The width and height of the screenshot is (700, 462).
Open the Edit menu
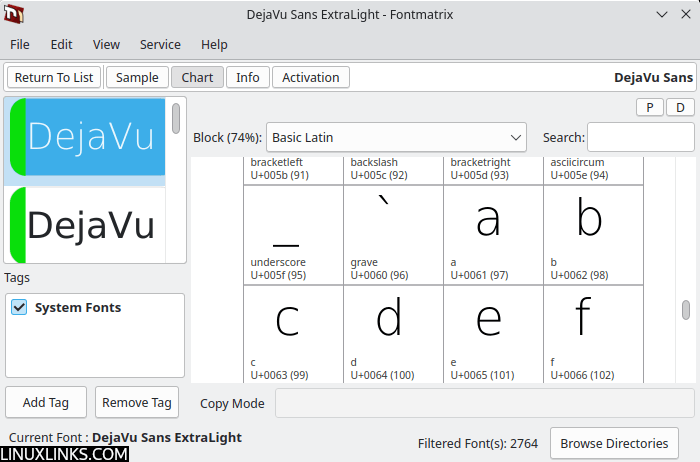pos(61,45)
